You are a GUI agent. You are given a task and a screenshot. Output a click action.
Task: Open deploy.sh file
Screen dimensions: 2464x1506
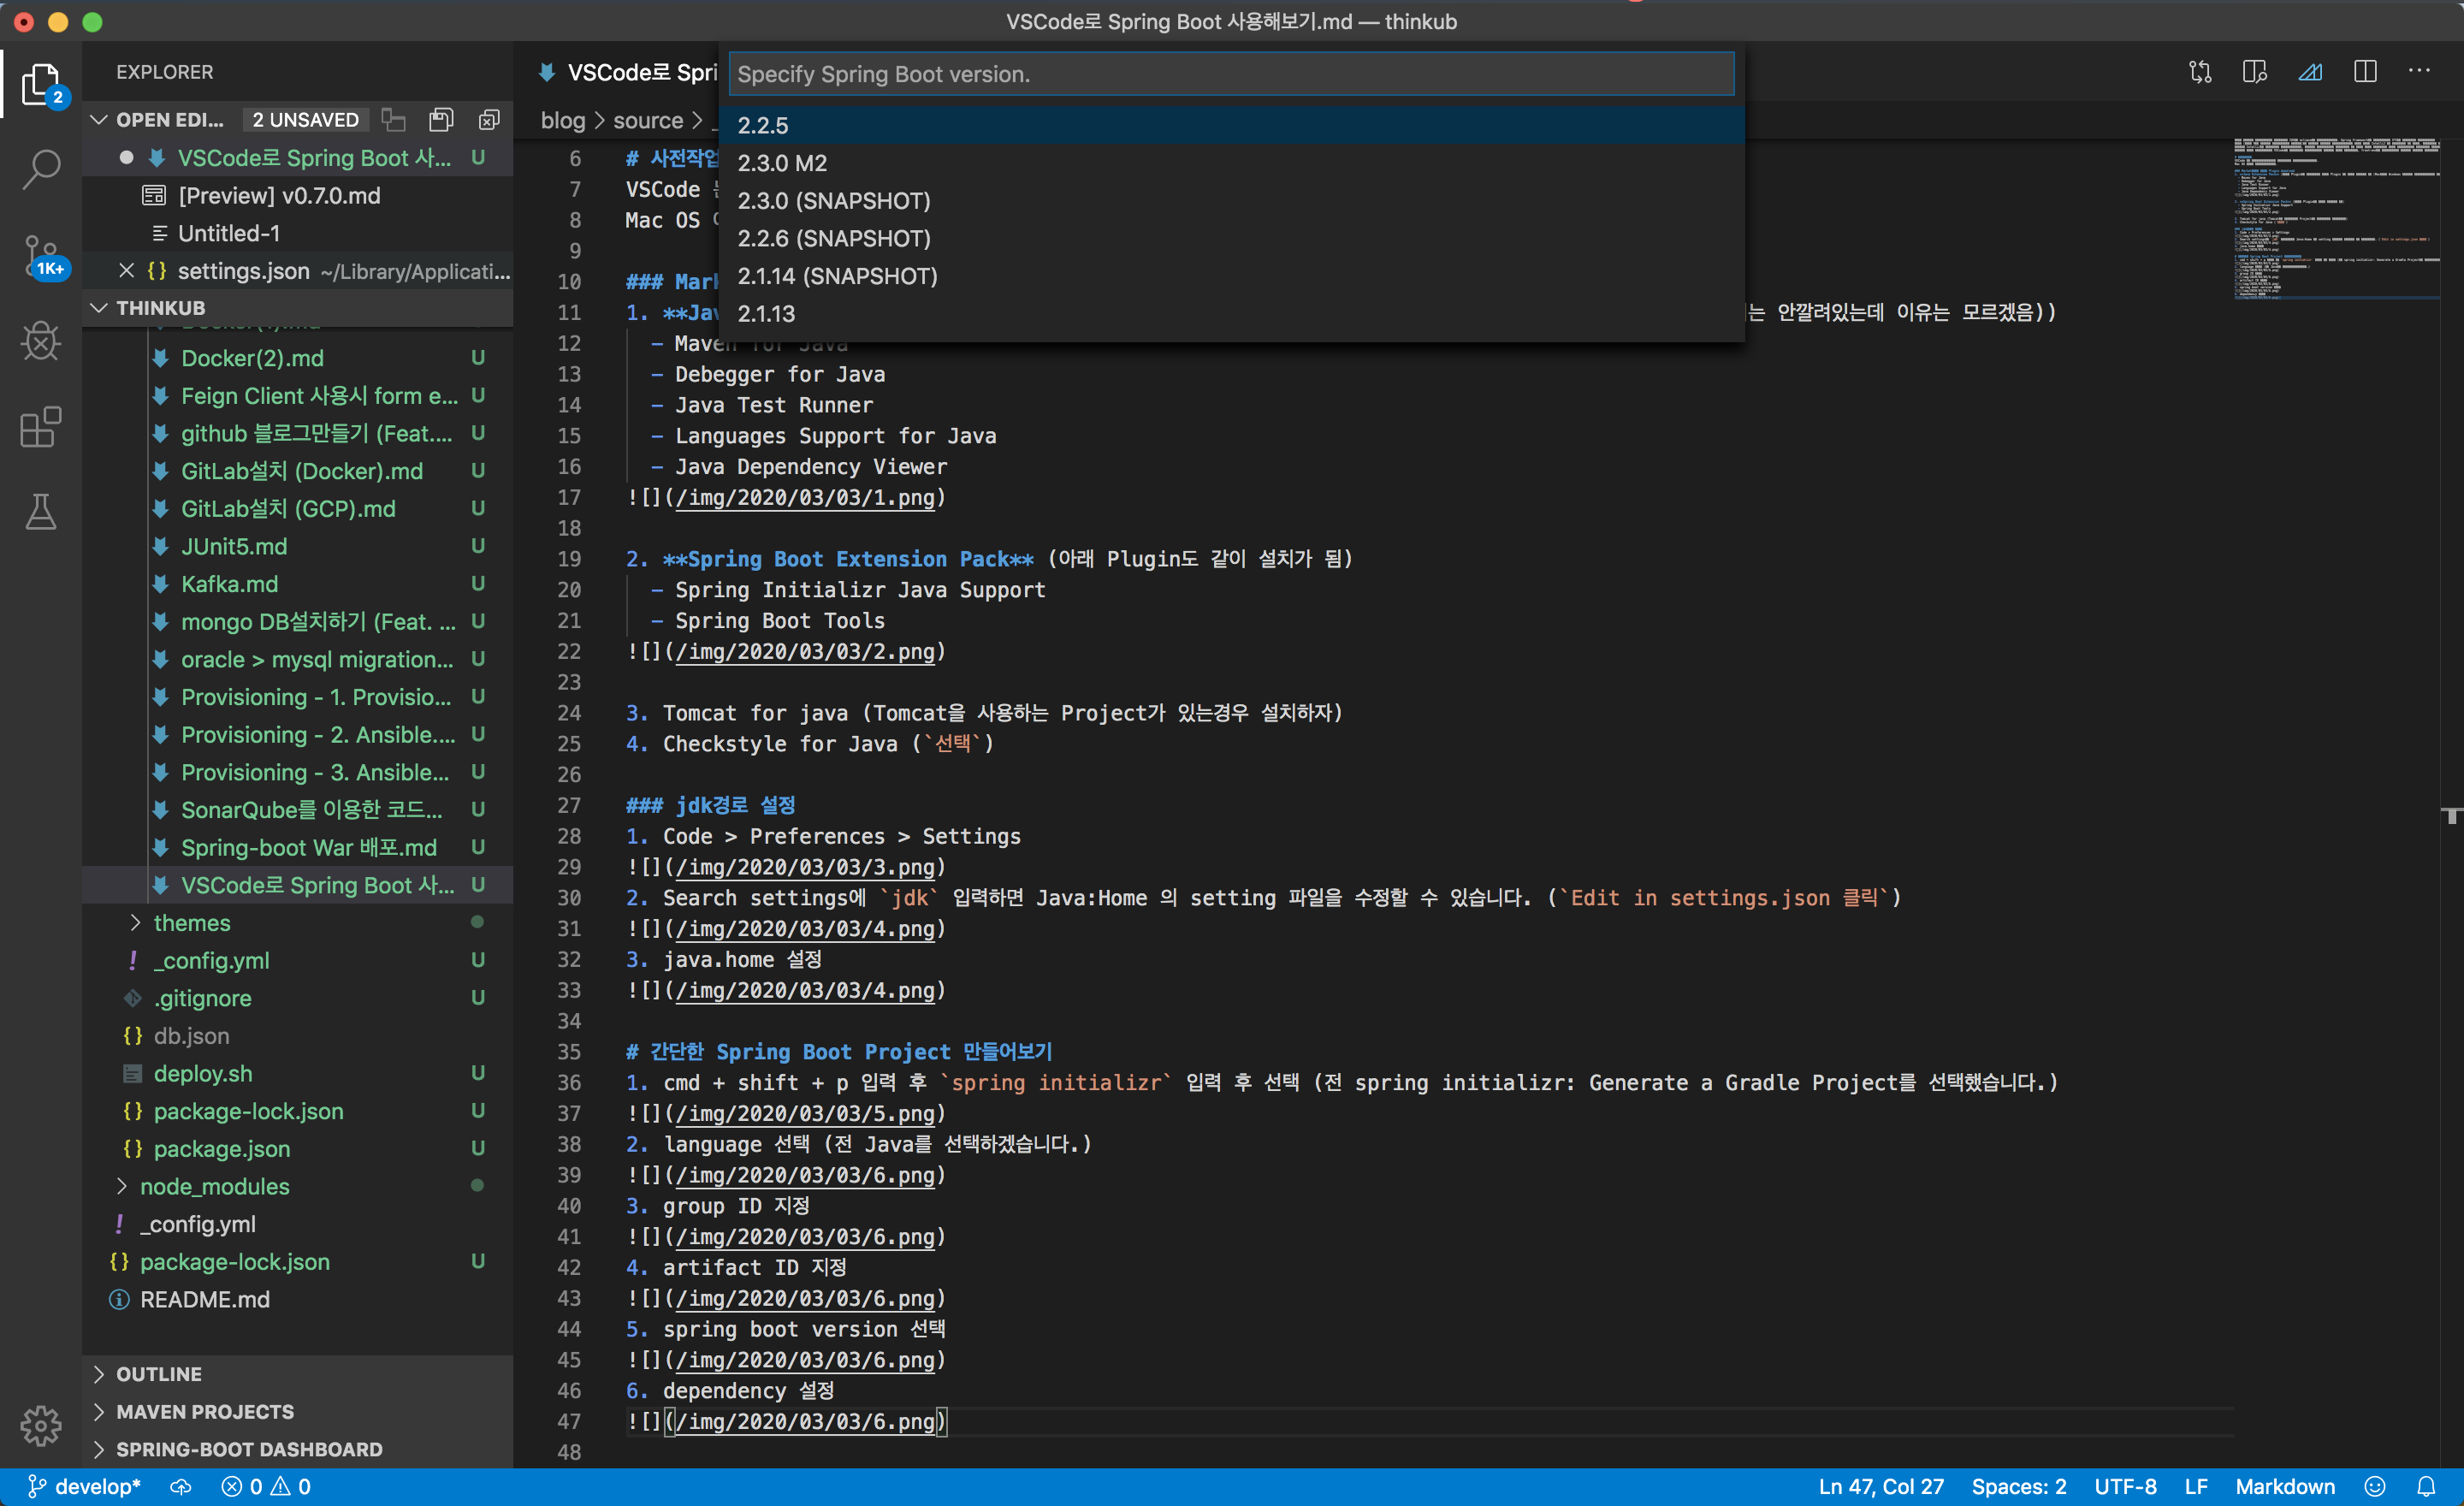click(x=298, y=1073)
